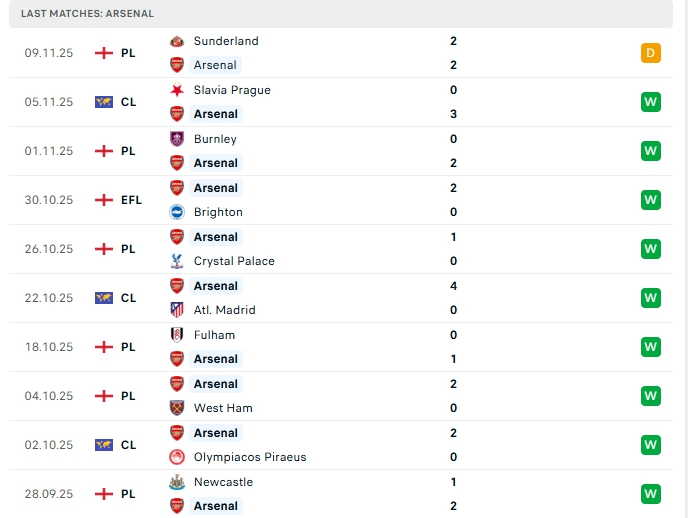
Task: Click the Crystal Palace club crest
Action: click(x=177, y=261)
